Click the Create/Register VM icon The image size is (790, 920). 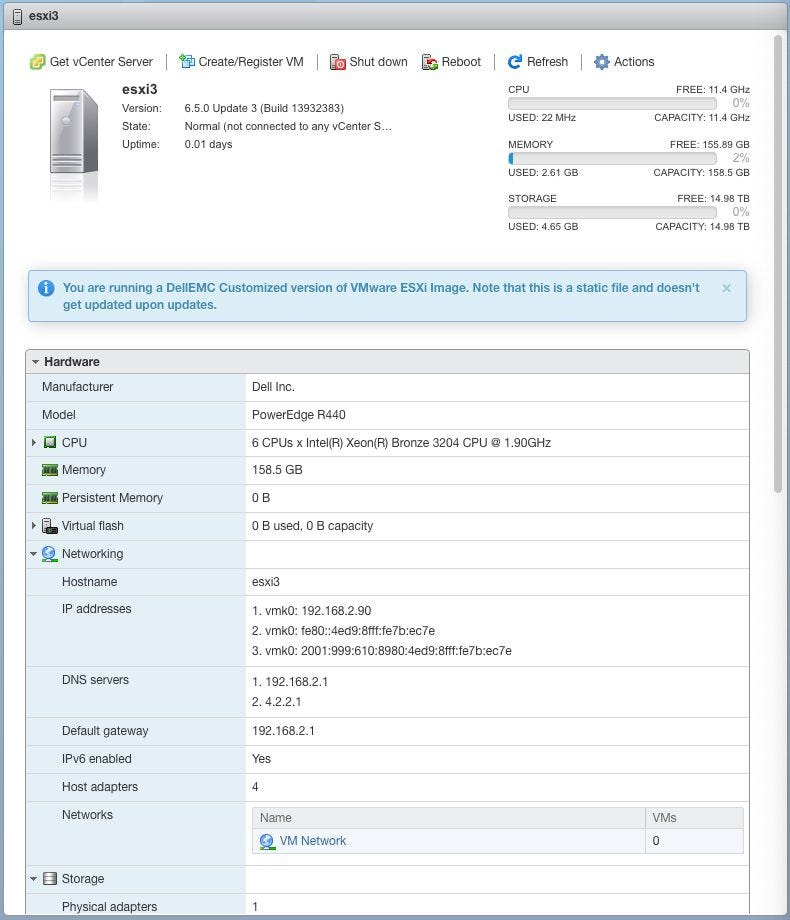click(x=187, y=61)
